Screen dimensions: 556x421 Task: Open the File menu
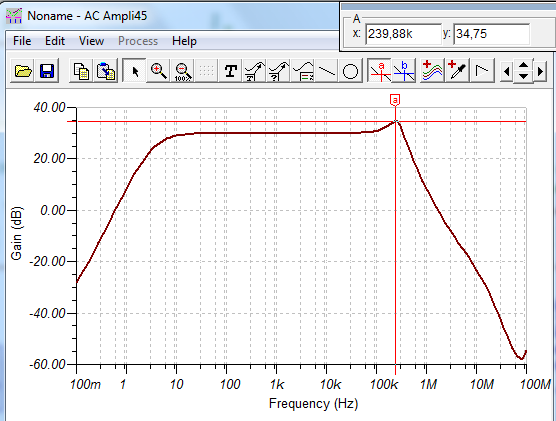(x=22, y=41)
